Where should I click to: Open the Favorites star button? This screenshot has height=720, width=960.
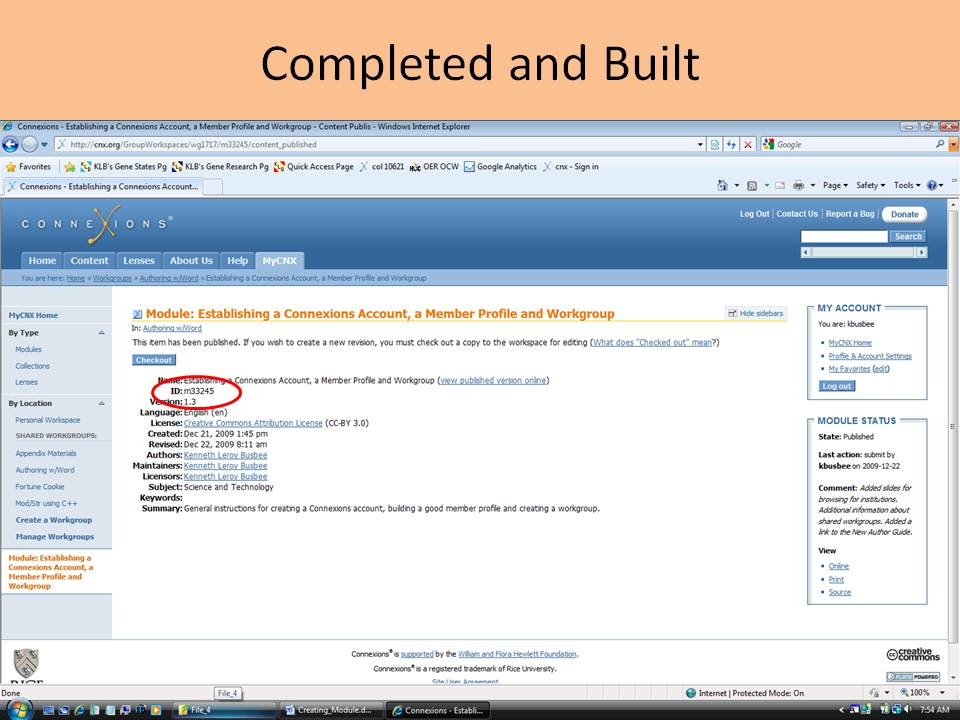click(x=28, y=167)
